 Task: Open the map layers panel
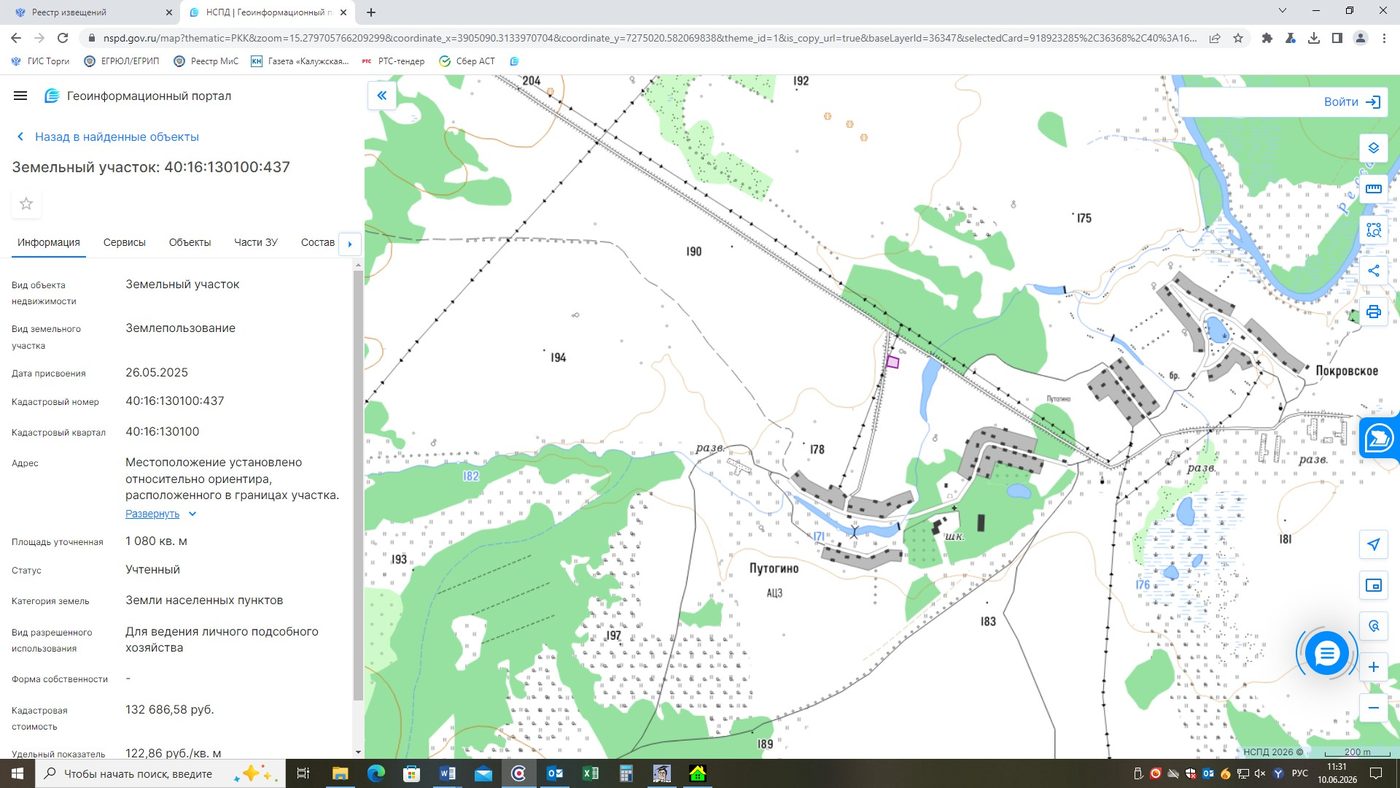[x=1373, y=148]
